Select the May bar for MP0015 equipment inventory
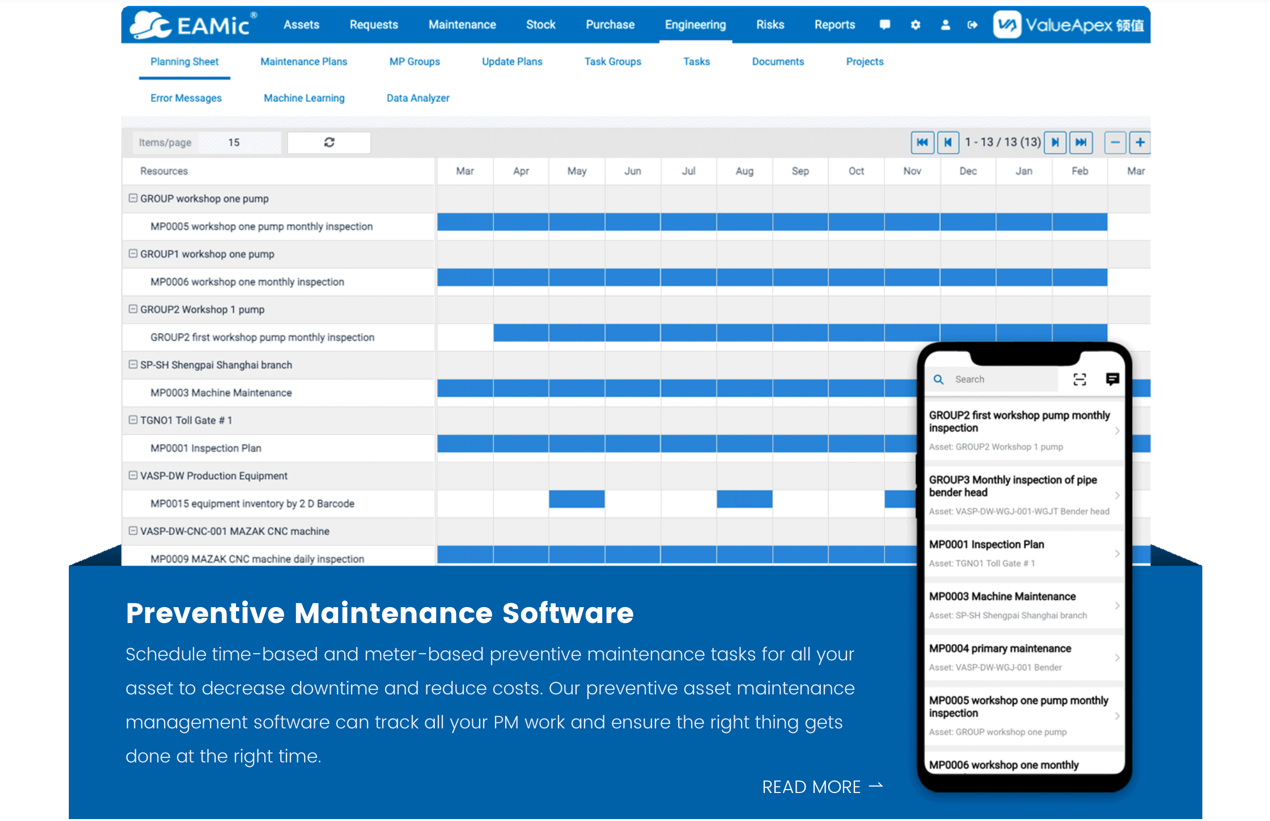Image resolution: width=1270 pixels, height=821 pixels. click(576, 499)
